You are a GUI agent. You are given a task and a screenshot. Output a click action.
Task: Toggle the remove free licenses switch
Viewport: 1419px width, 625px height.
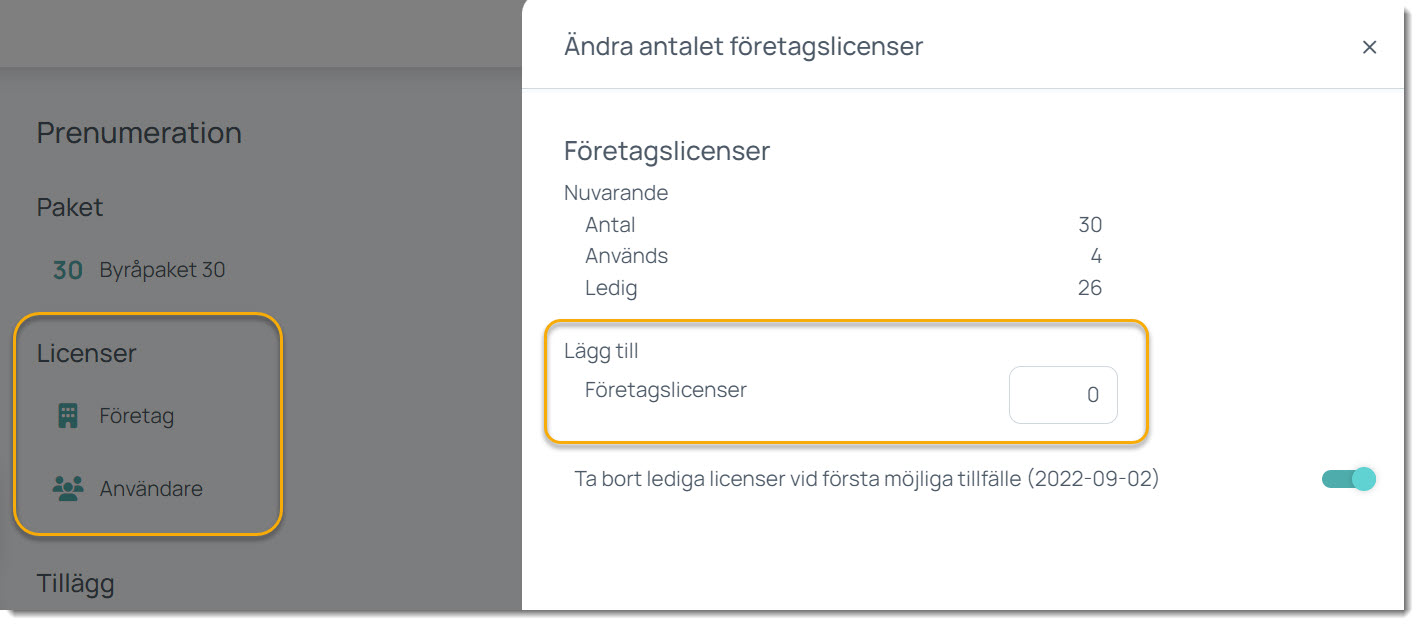(1348, 479)
